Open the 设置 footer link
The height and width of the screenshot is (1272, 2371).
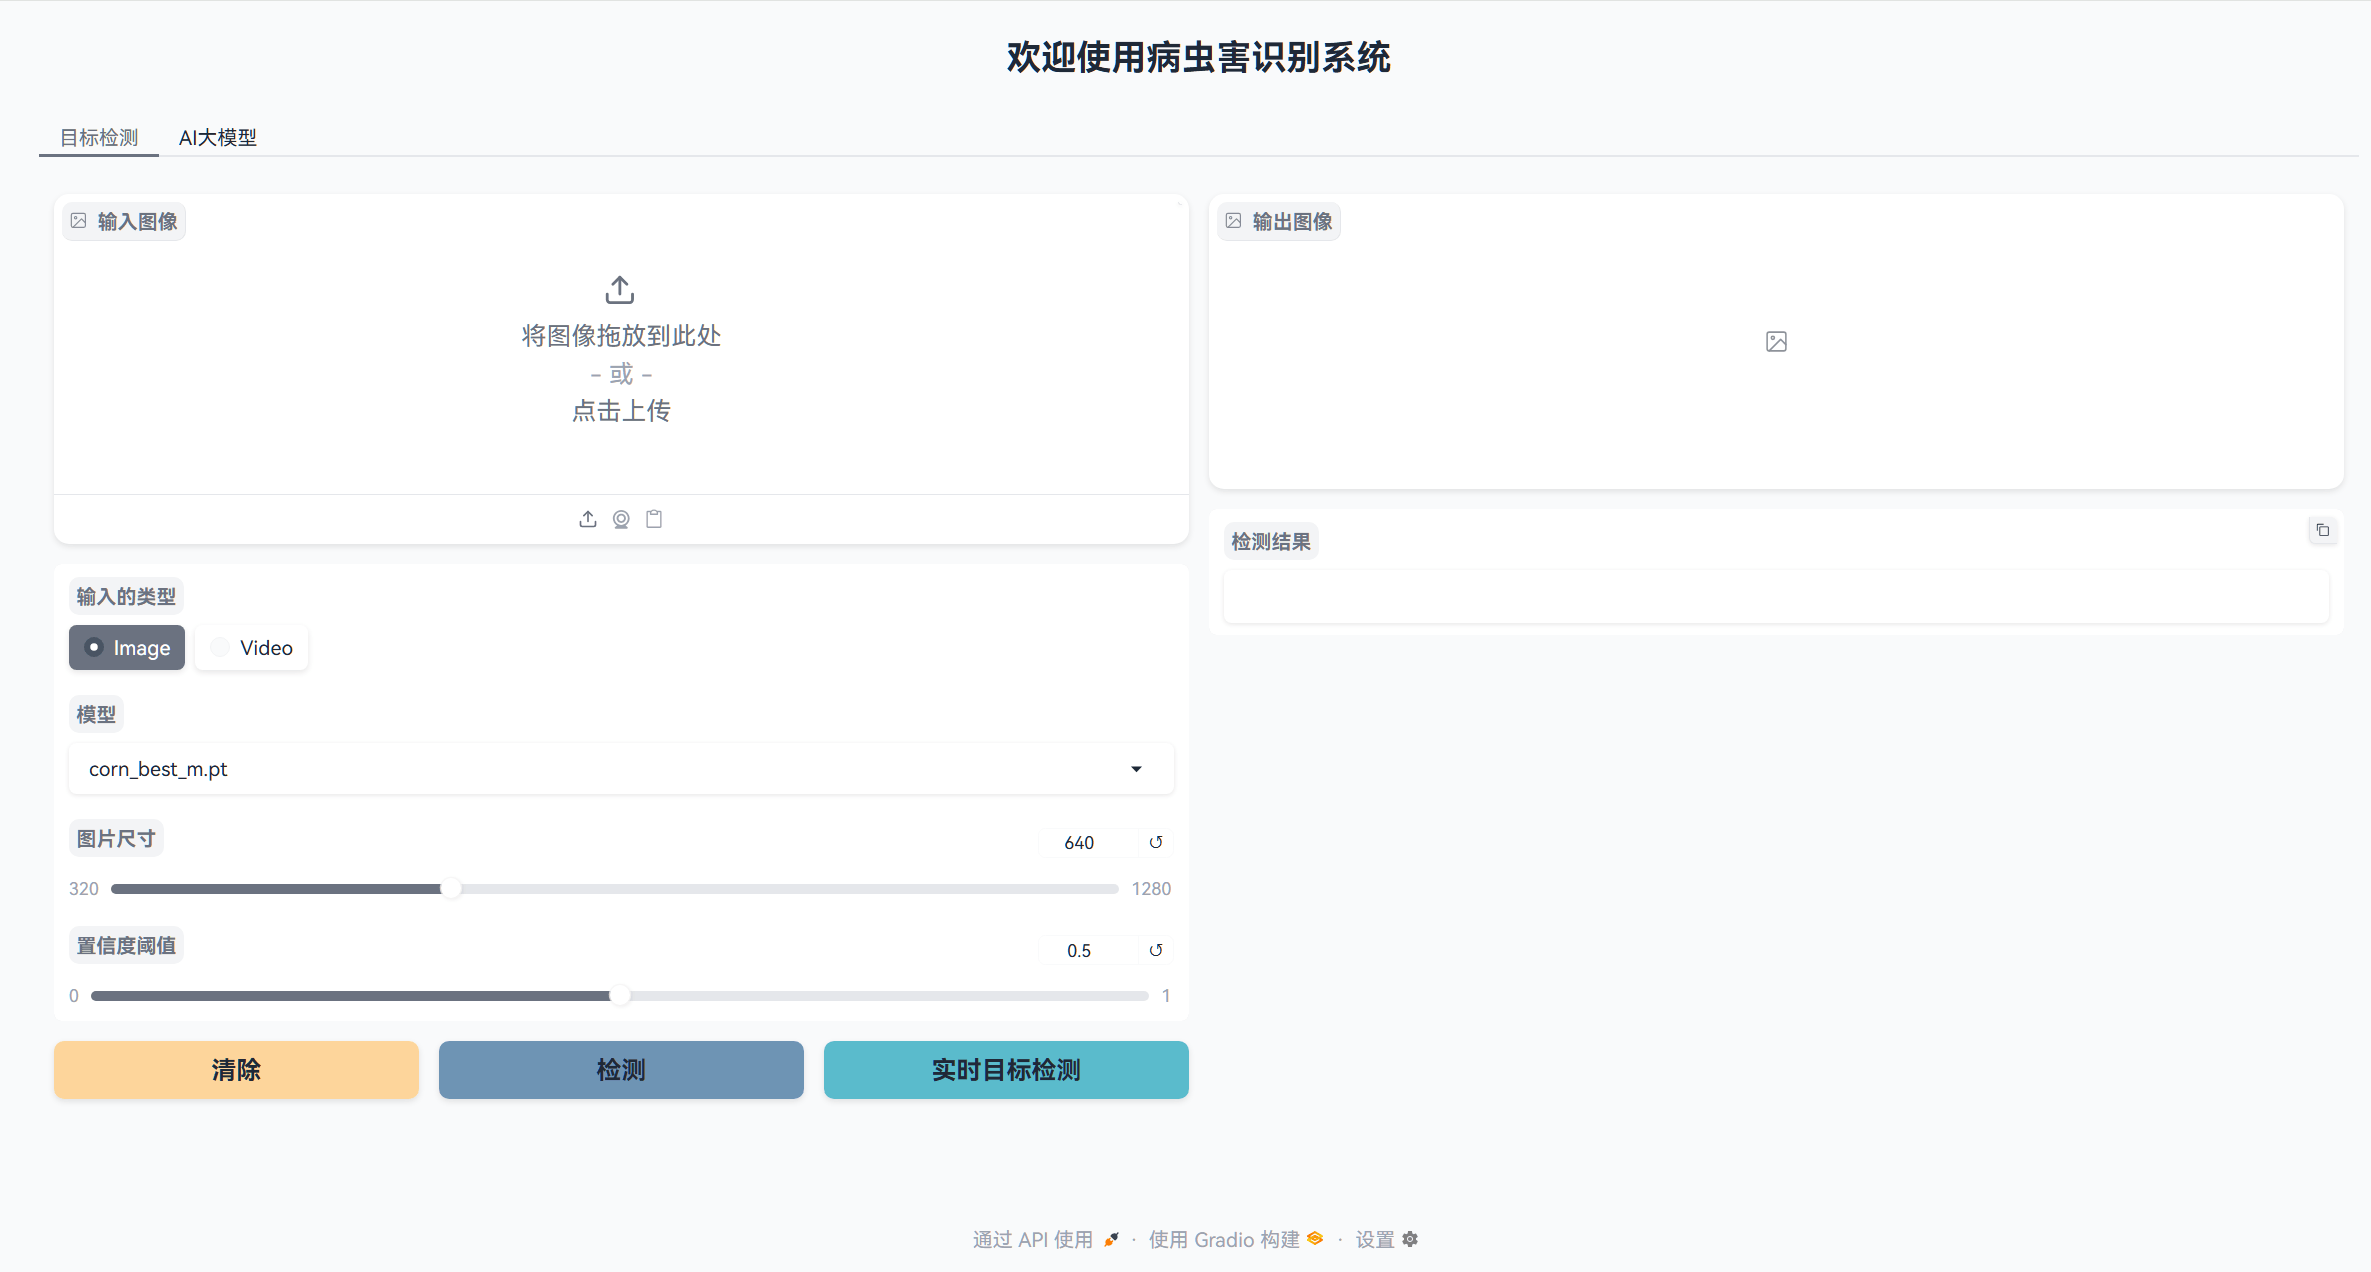click(x=1387, y=1240)
